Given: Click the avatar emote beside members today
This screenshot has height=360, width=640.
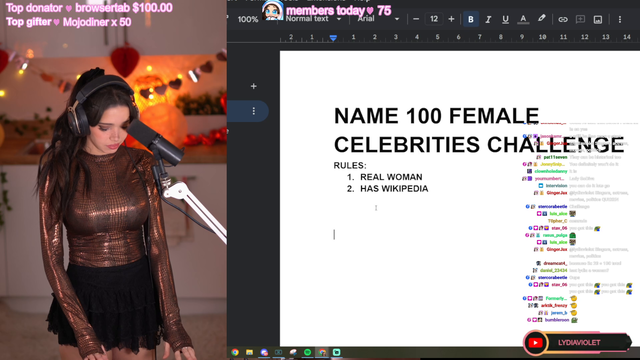Looking at the screenshot, I should point(272,10).
